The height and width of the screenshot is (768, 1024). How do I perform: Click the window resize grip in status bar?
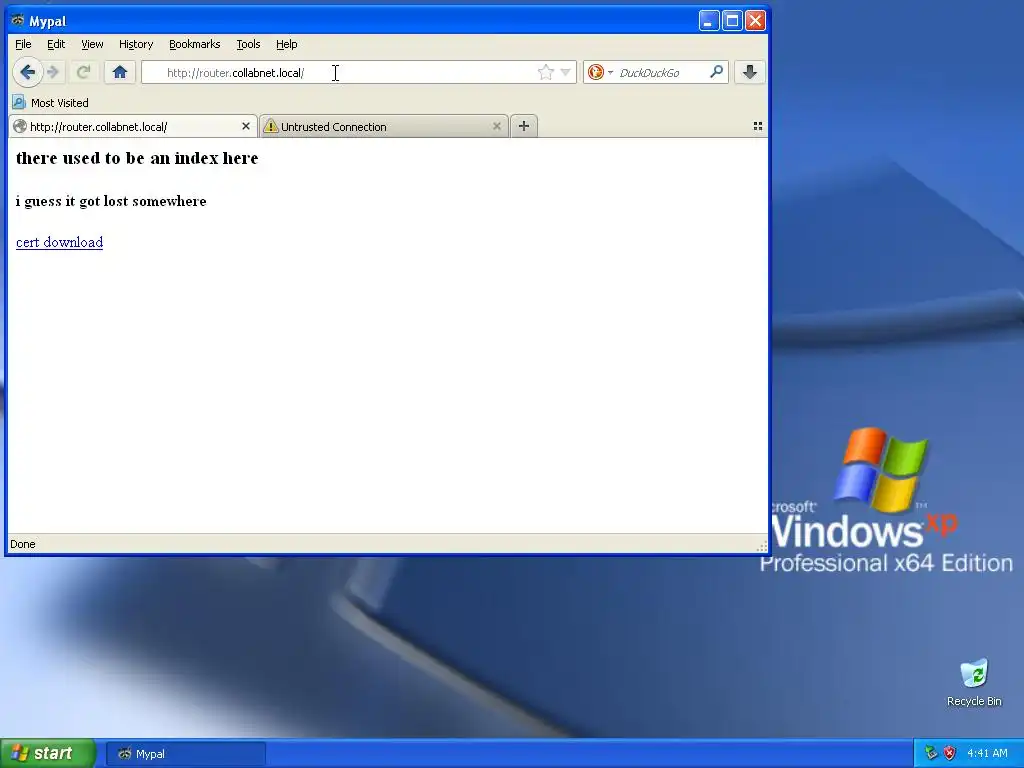(761, 547)
